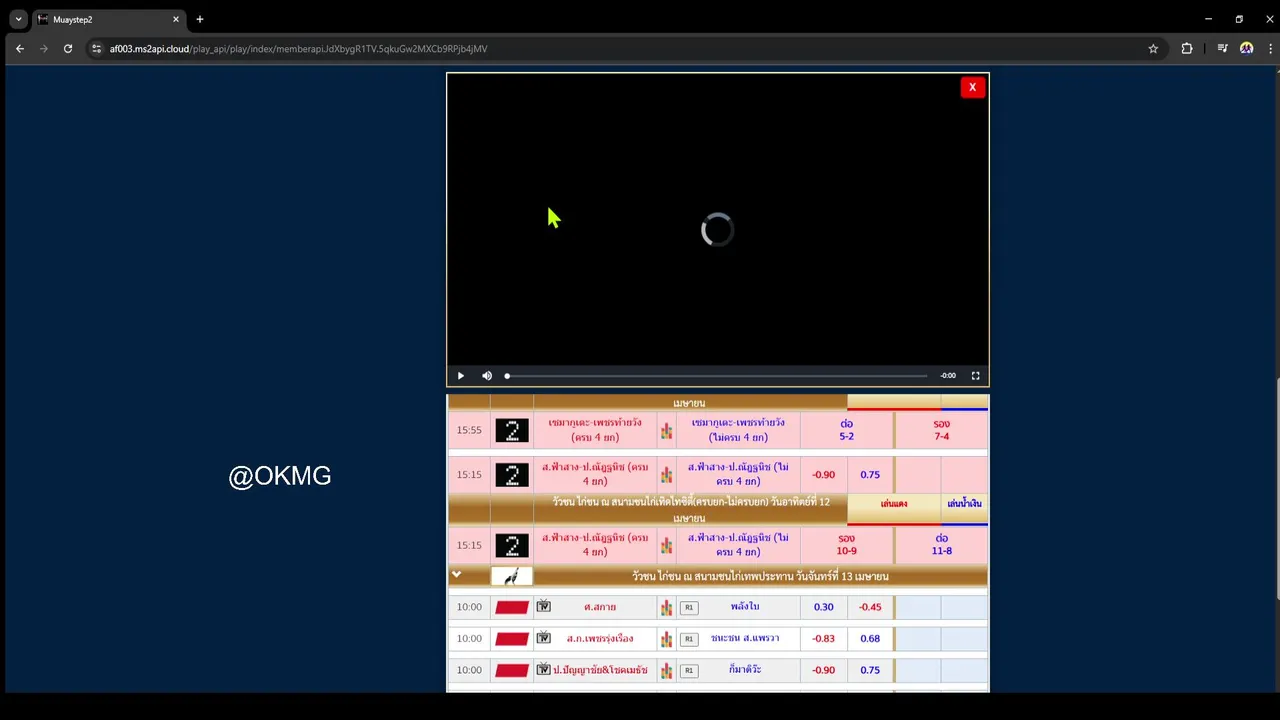Close the video popup with red X

coord(972,87)
